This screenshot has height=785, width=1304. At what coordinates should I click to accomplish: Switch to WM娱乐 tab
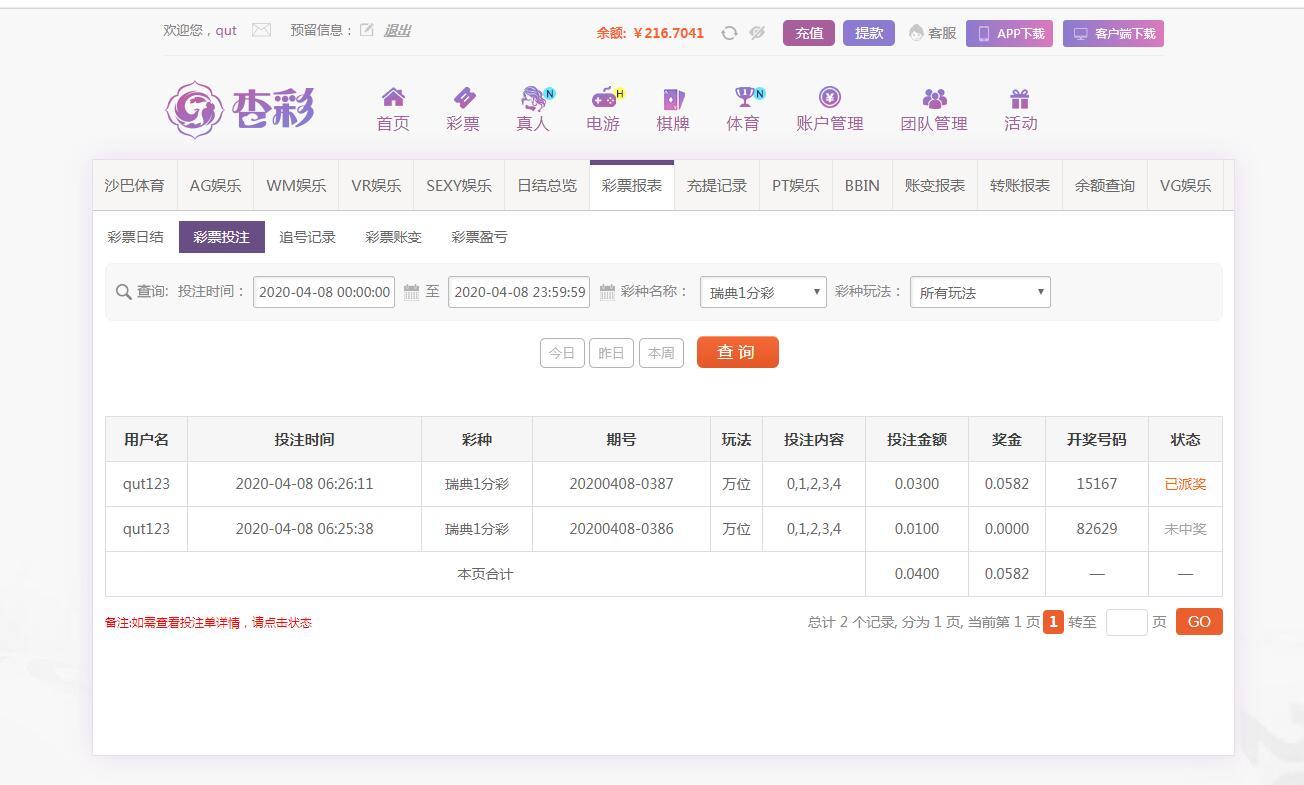tap(296, 185)
